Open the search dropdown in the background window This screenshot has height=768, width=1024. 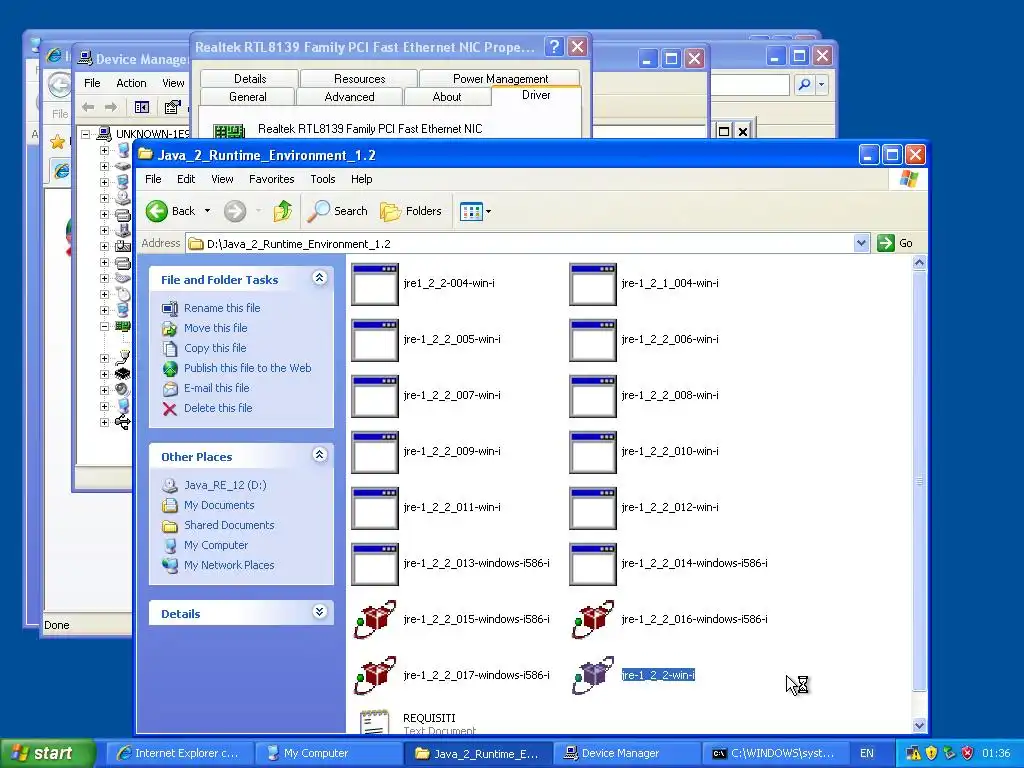coord(821,84)
